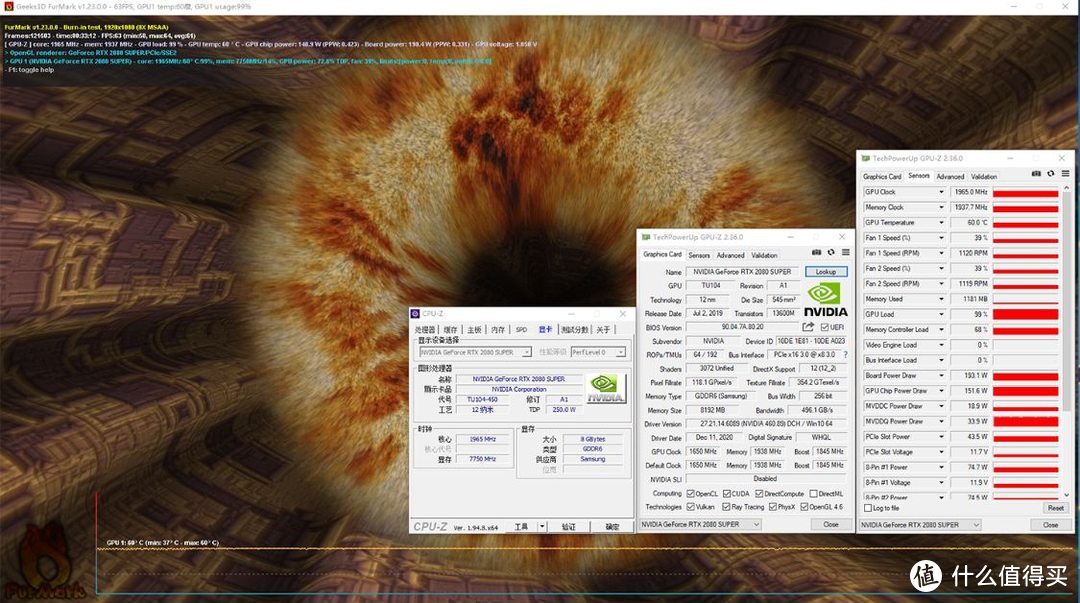
Task: Expand the GPU Temperature sensor dropdown
Action: click(941, 223)
